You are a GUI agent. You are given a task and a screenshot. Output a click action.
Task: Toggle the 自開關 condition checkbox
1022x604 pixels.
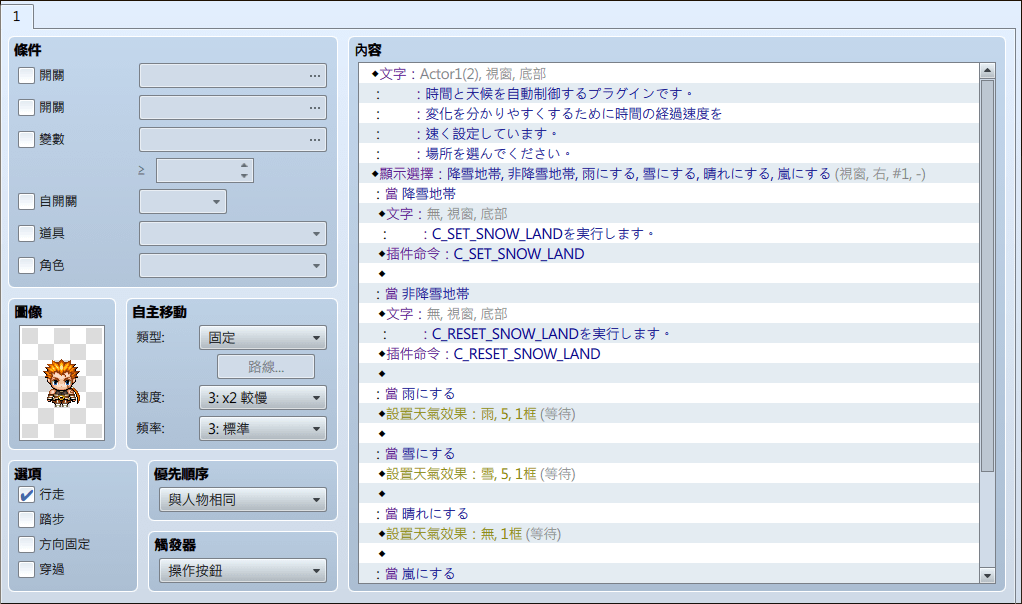tap(27, 201)
